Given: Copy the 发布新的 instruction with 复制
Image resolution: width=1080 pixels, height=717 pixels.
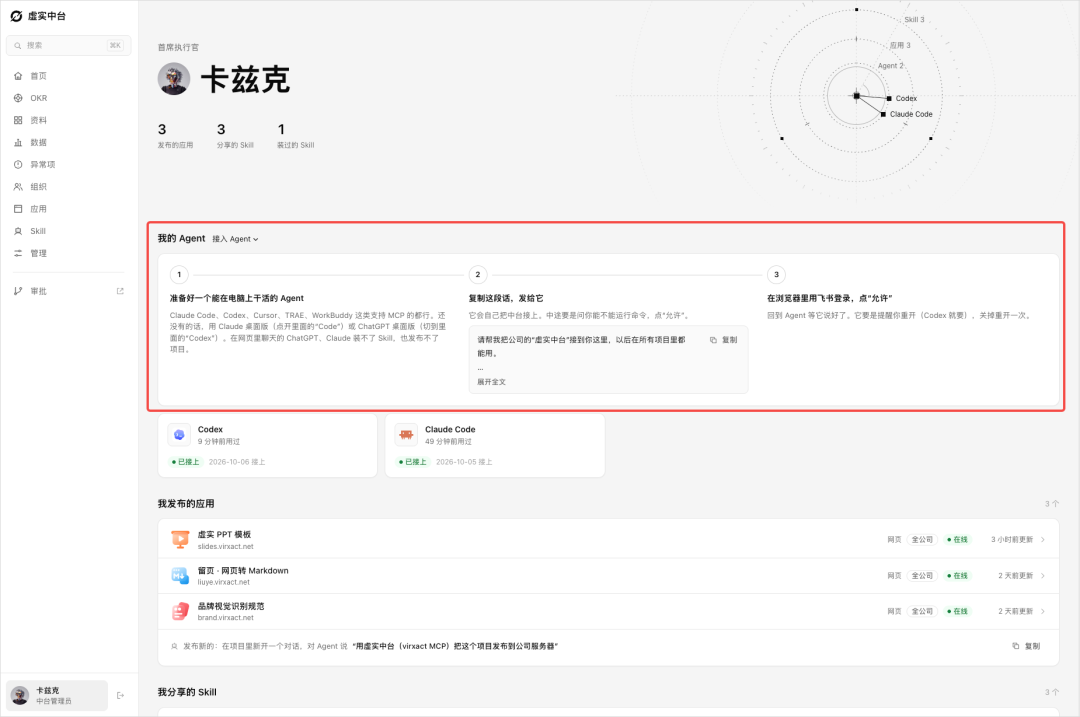Looking at the screenshot, I should pos(1026,646).
